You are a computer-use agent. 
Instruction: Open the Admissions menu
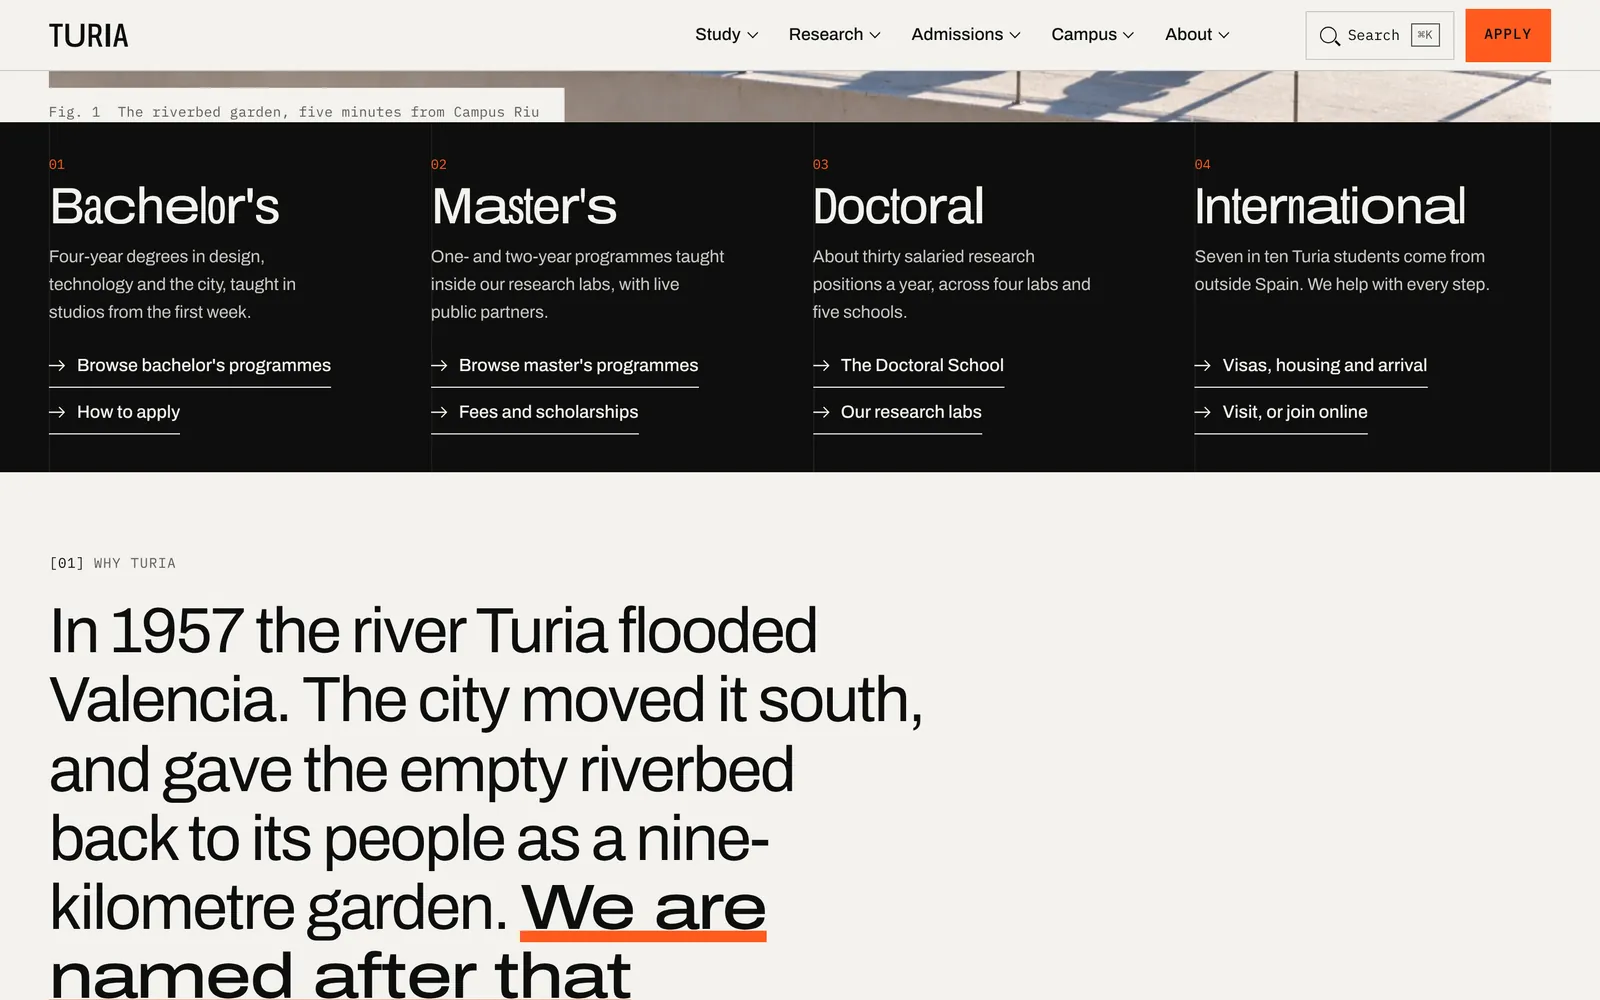coord(966,35)
